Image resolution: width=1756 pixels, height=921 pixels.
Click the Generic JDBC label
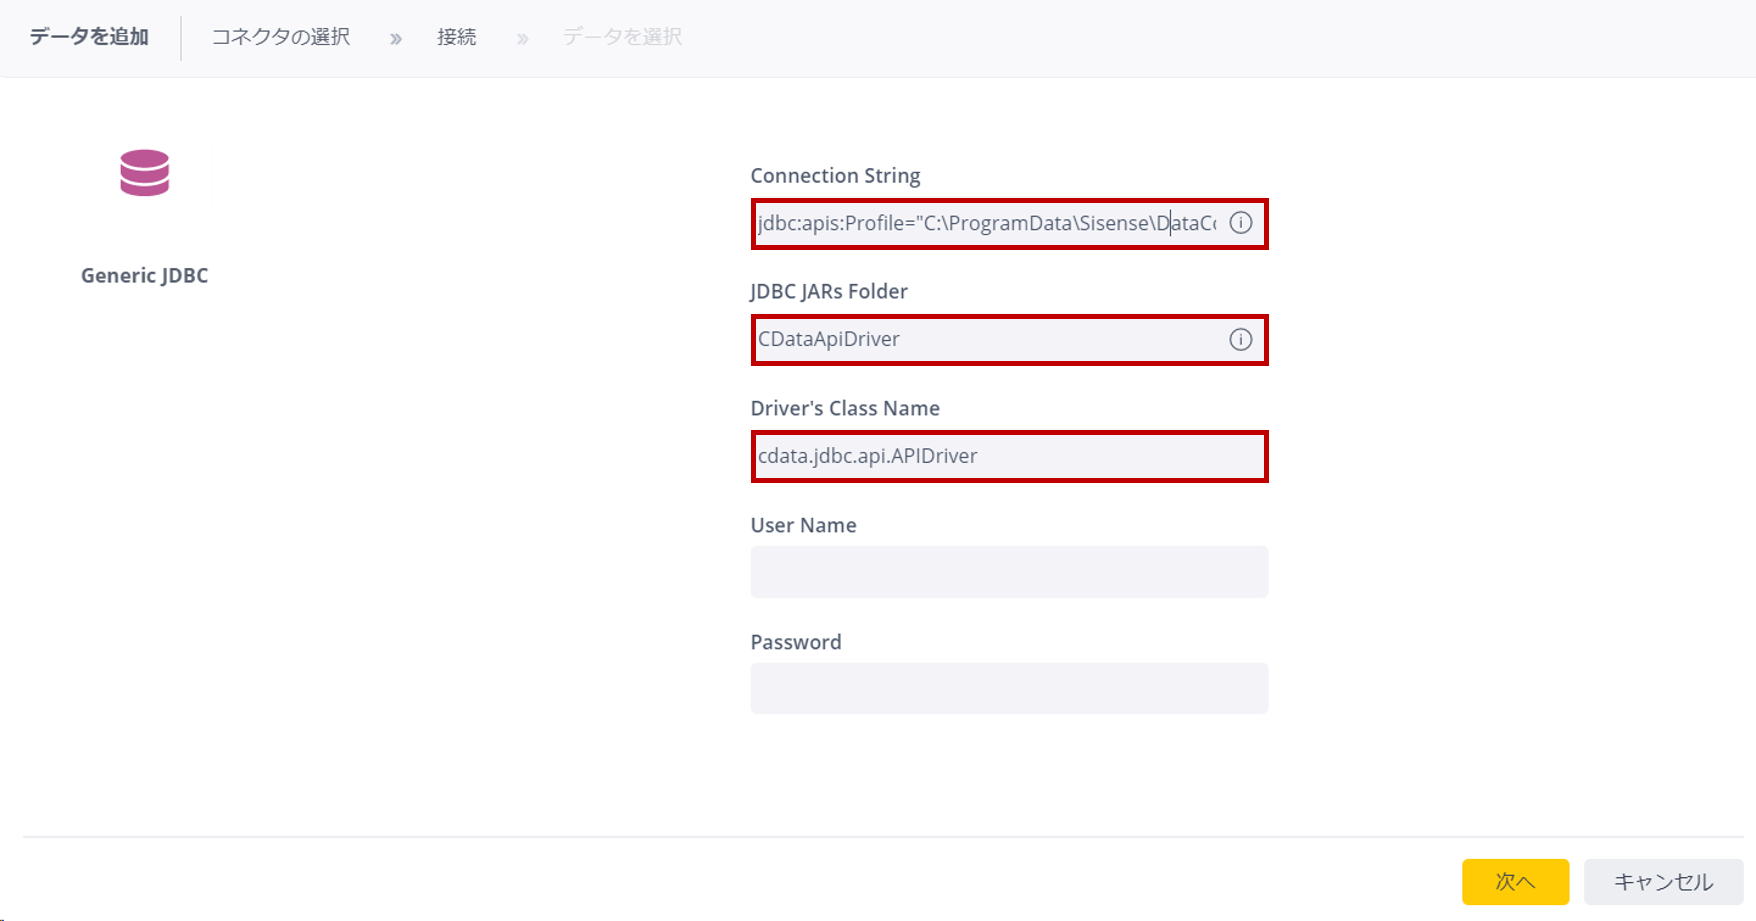click(145, 276)
